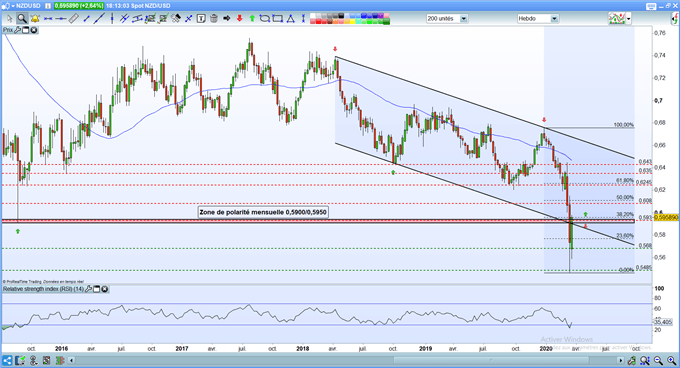Close the Prix panel

(33, 30)
